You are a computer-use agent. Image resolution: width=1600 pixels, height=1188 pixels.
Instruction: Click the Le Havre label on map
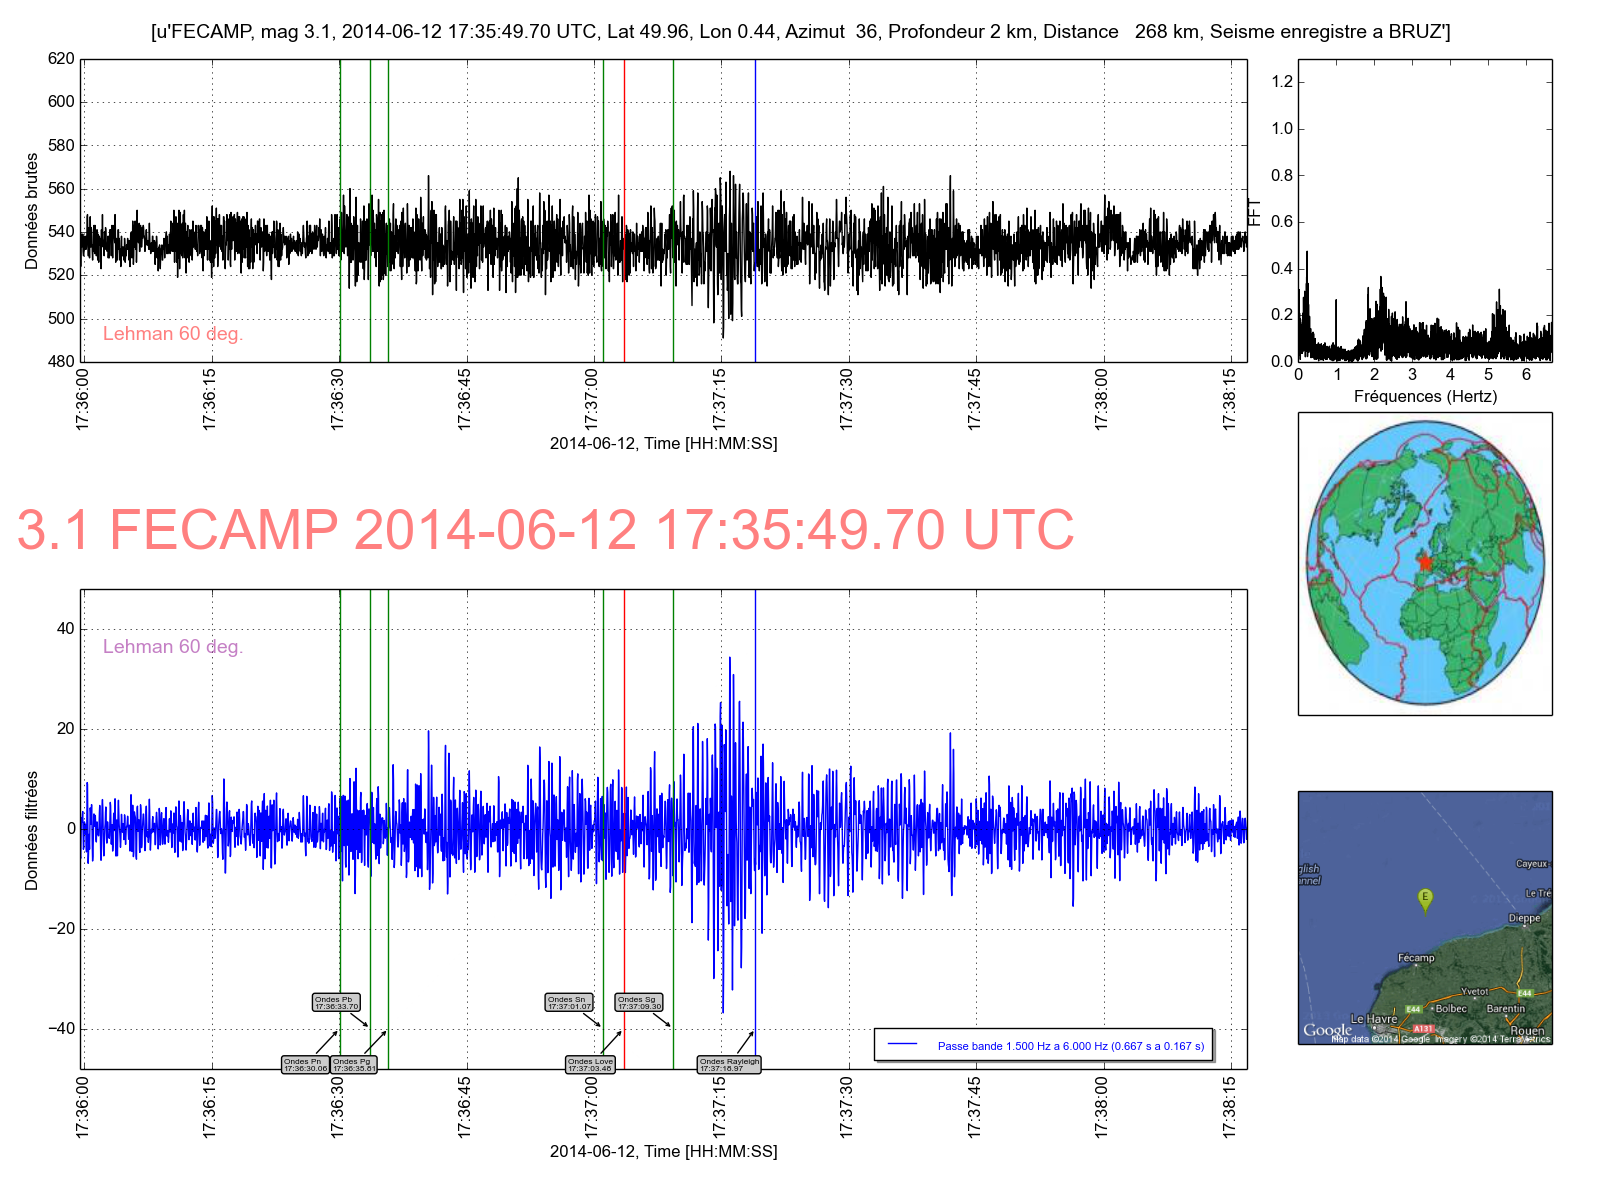coord(1373,1019)
